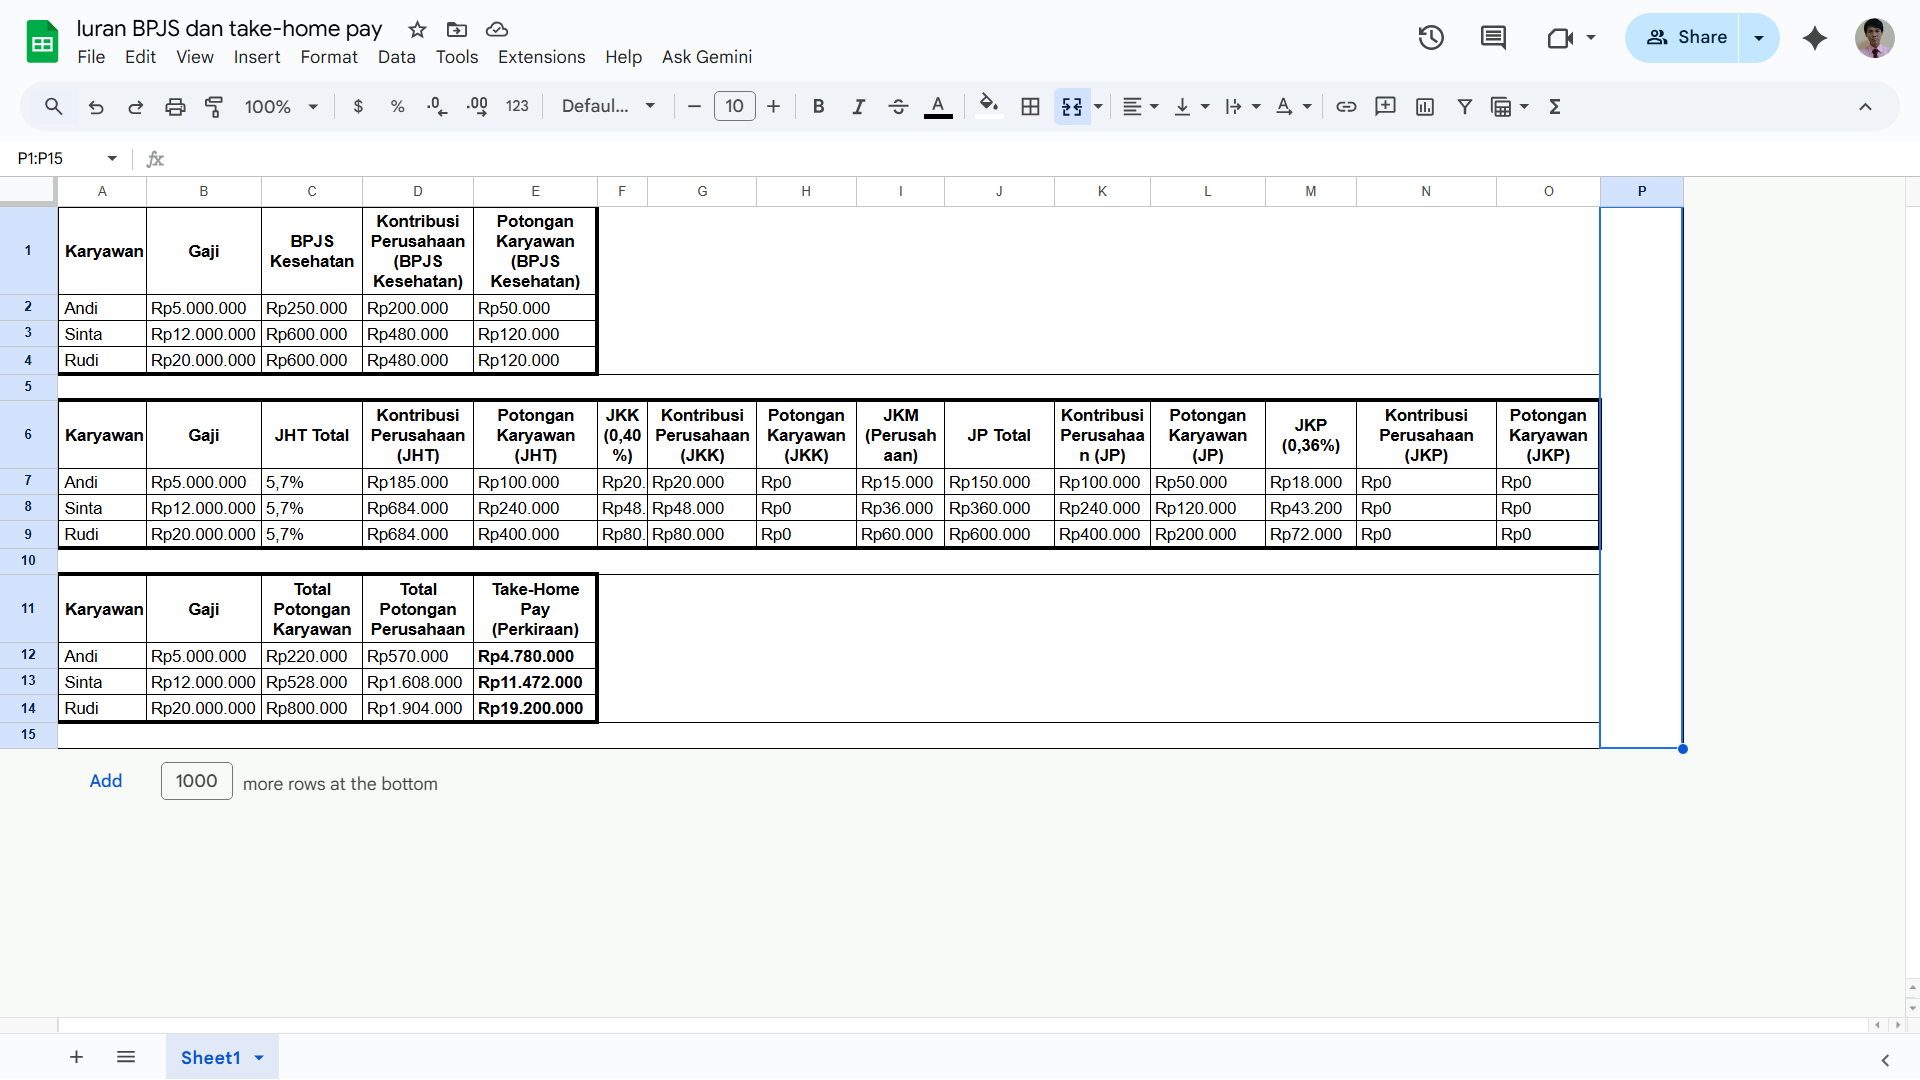Open the font family dropdown
Viewport: 1920px width, 1080px height.
click(x=608, y=107)
